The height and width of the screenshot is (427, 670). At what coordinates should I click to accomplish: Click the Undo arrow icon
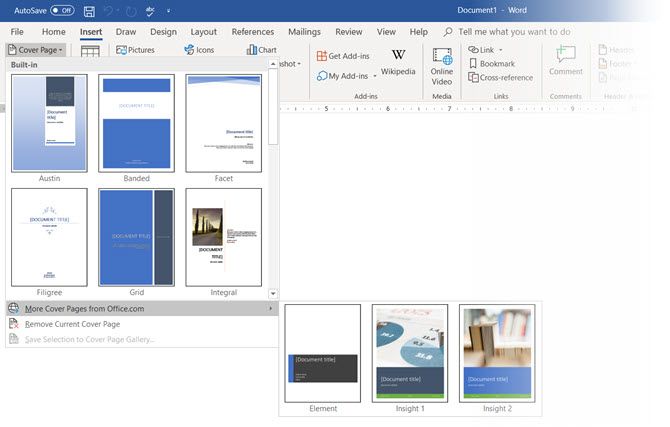click(x=109, y=11)
